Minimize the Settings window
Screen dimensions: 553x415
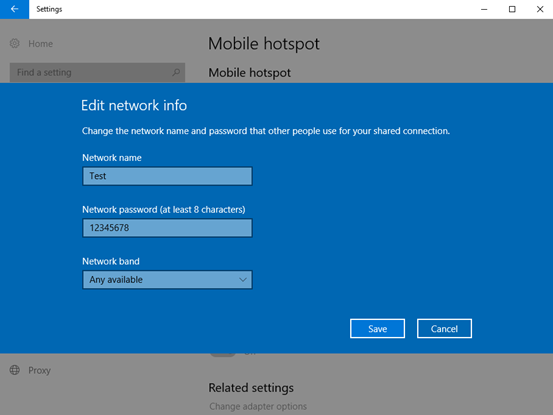coord(484,10)
